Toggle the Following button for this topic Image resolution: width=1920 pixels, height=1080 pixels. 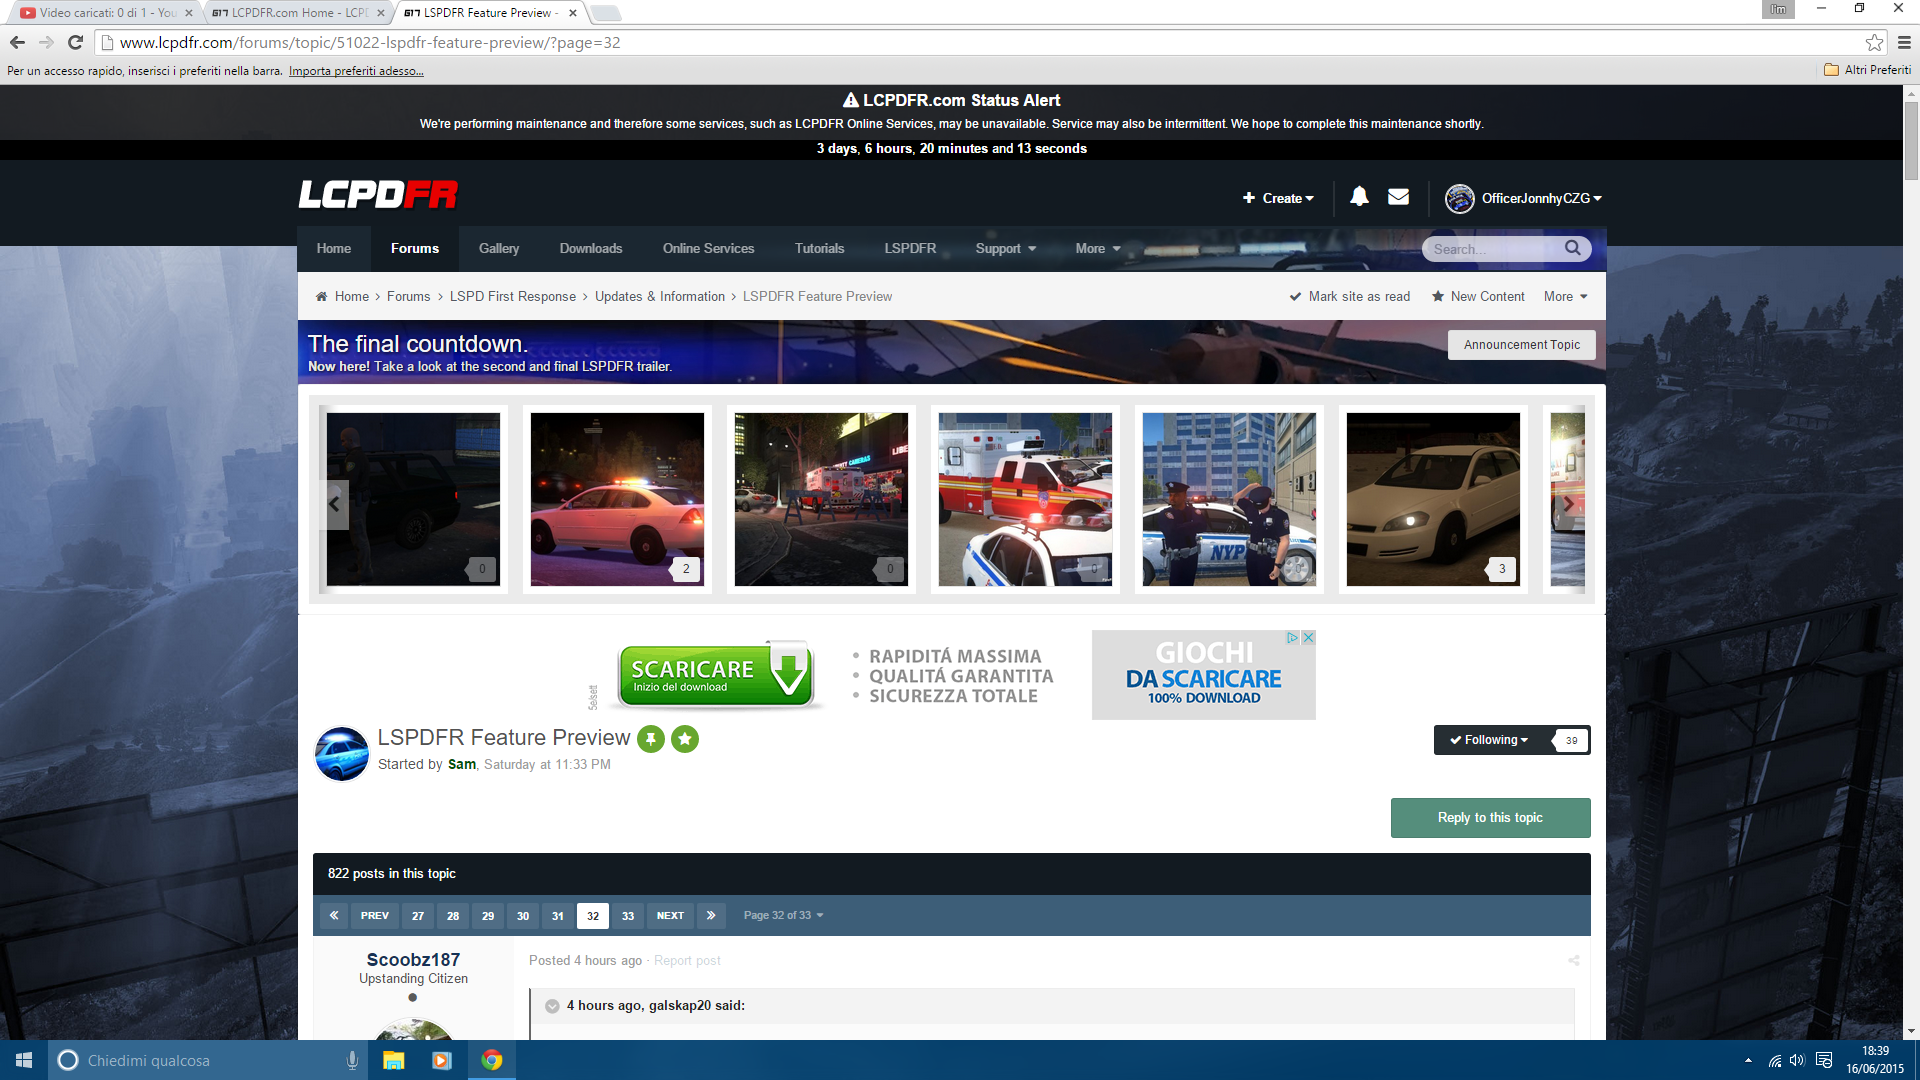(x=1489, y=740)
